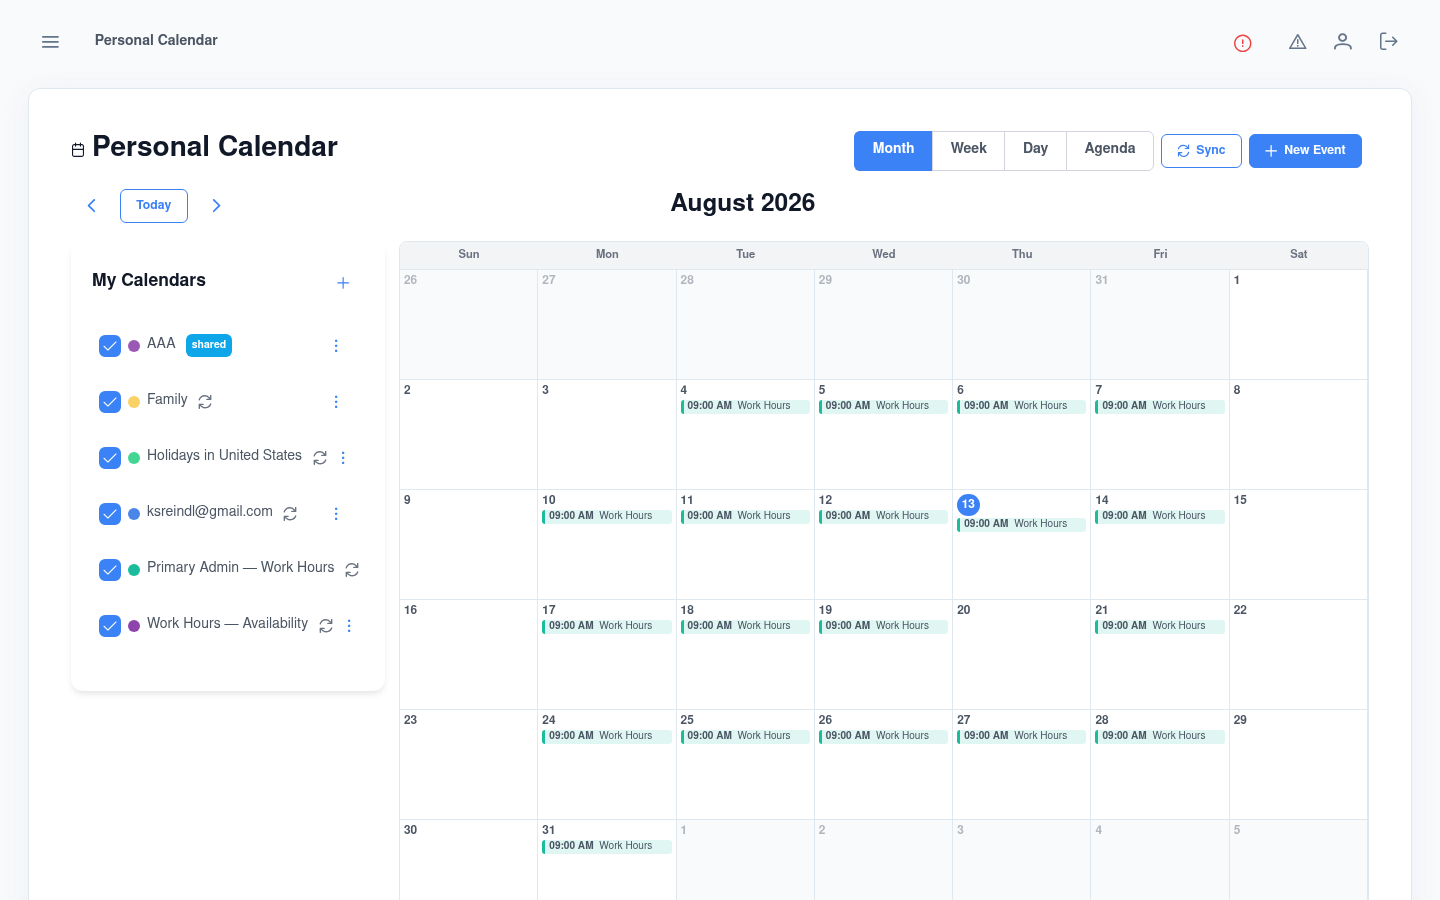Click the red alert circle icon
This screenshot has height=900, width=1440.
1243,43
